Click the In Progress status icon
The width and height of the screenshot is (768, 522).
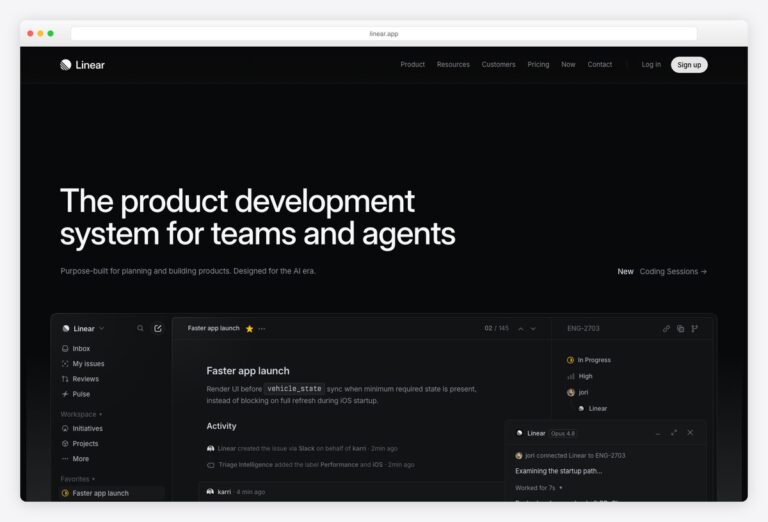pyautogui.click(x=570, y=360)
